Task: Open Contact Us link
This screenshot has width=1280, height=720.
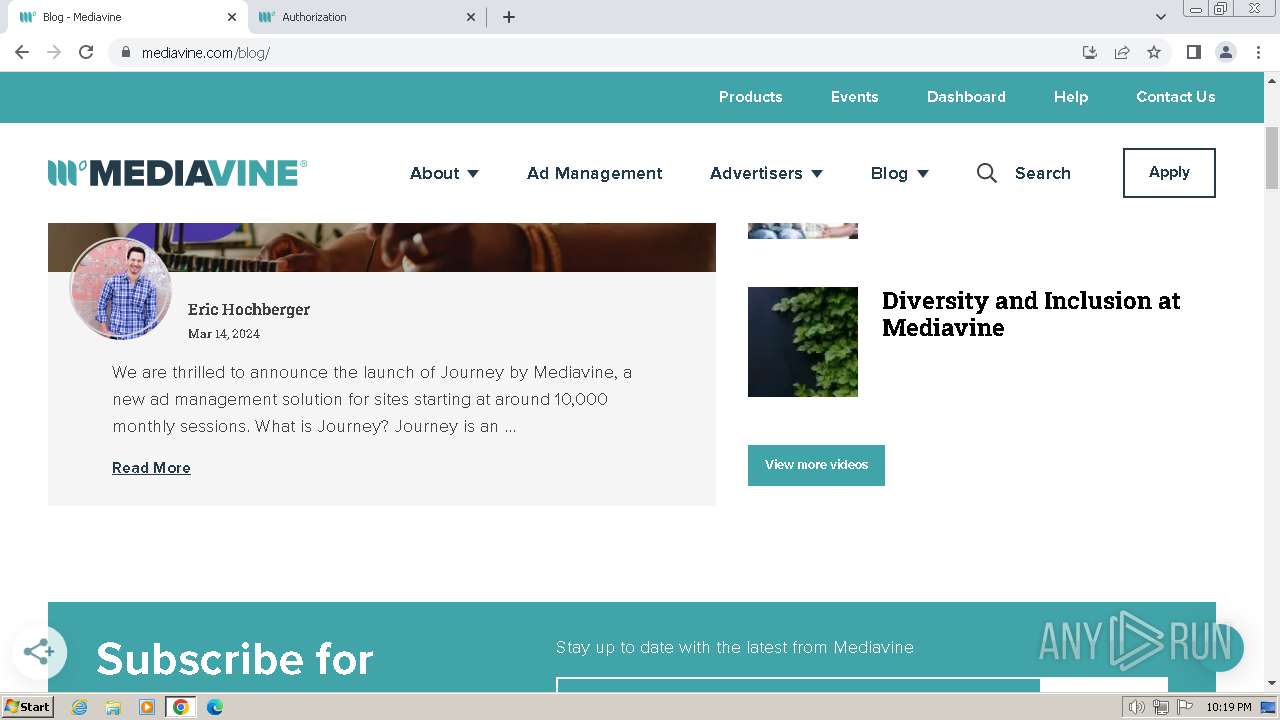Action: click(1175, 97)
